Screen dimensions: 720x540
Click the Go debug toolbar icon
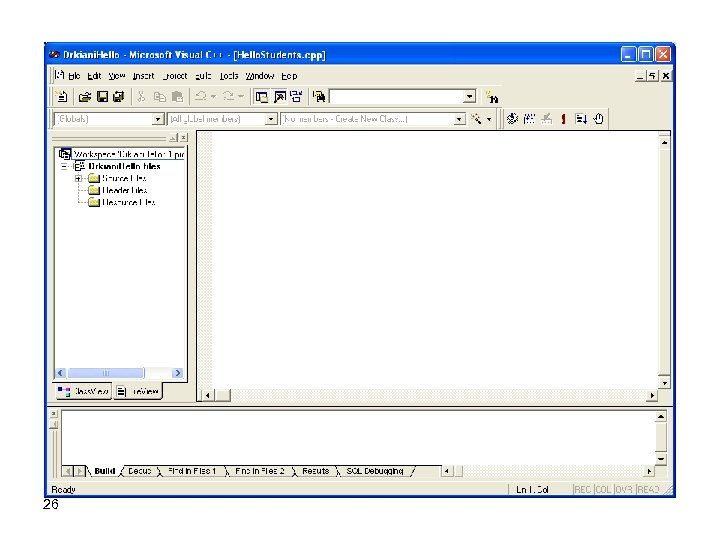coord(581,119)
